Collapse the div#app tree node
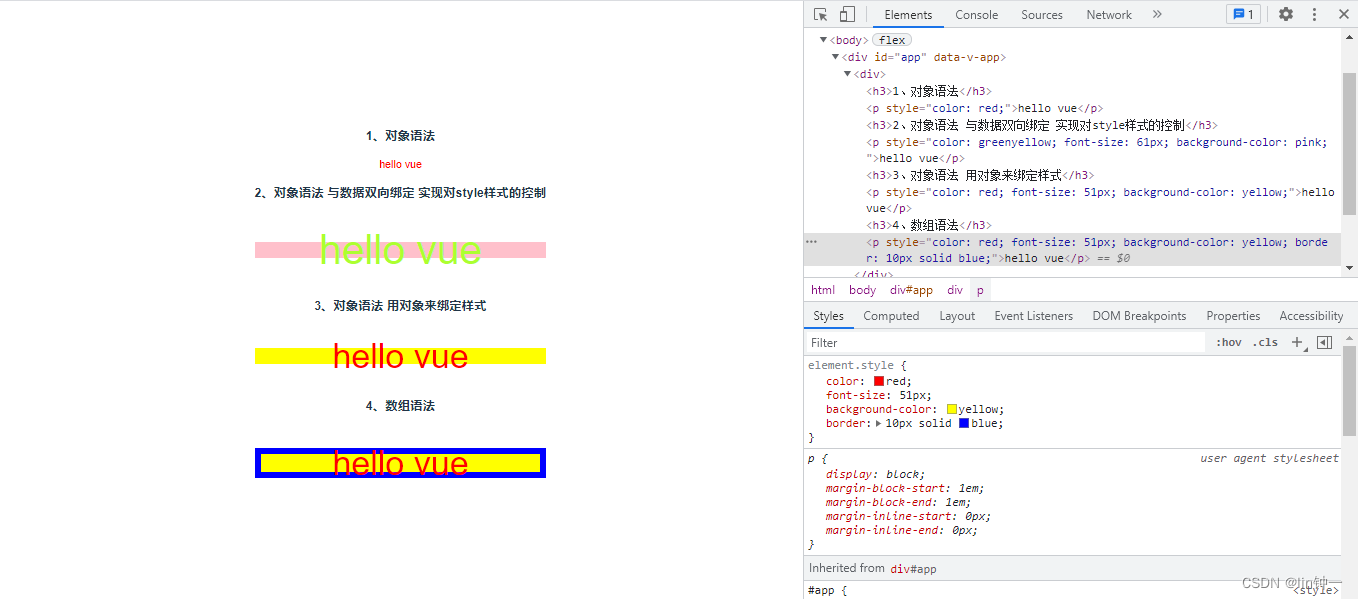The width and height of the screenshot is (1358, 599). (836, 57)
